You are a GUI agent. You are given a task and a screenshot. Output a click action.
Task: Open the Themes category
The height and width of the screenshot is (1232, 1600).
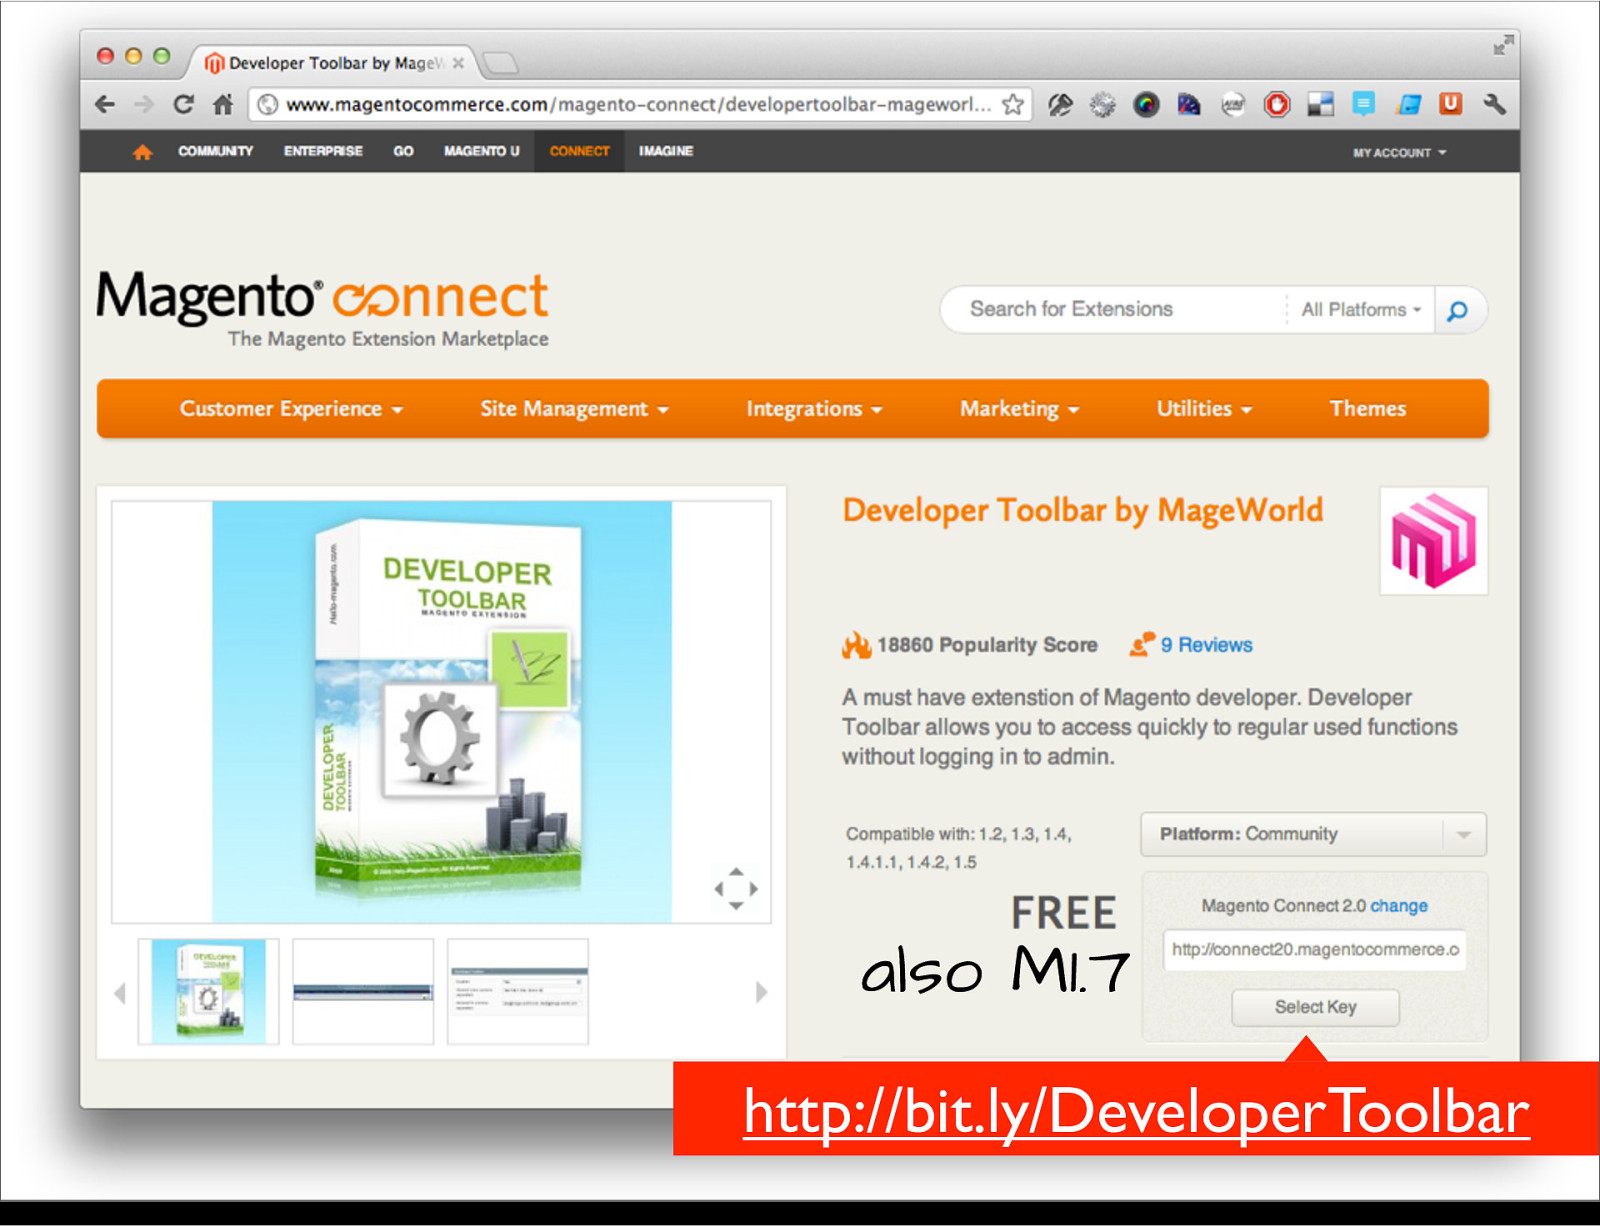tap(1367, 409)
